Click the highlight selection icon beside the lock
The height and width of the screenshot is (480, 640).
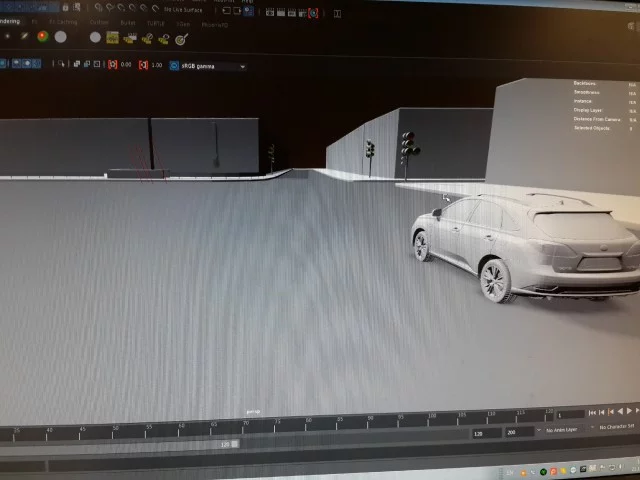tap(77, 7)
